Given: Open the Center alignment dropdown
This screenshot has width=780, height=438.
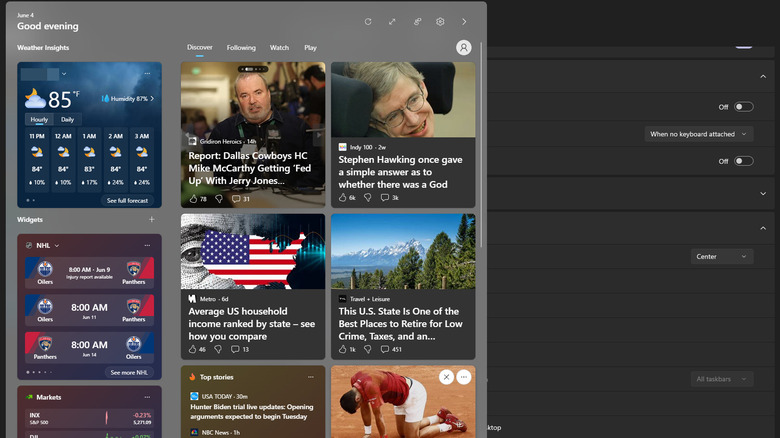Looking at the screenshot, I should pos(722,256).
